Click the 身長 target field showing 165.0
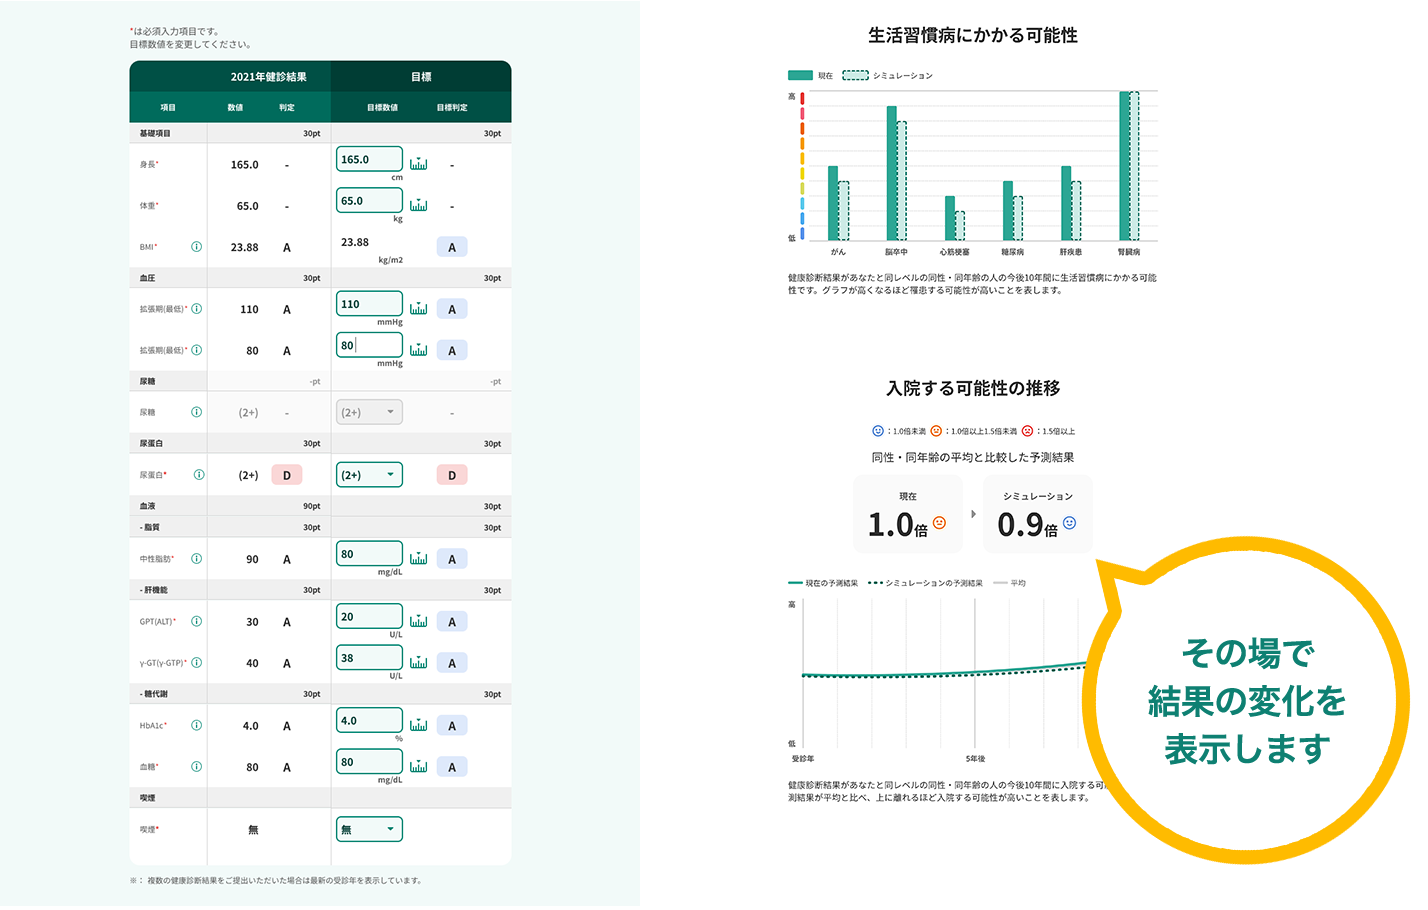Image resolution: width=1428 pixels, height=910 pixels. click(x=369, y=159)
